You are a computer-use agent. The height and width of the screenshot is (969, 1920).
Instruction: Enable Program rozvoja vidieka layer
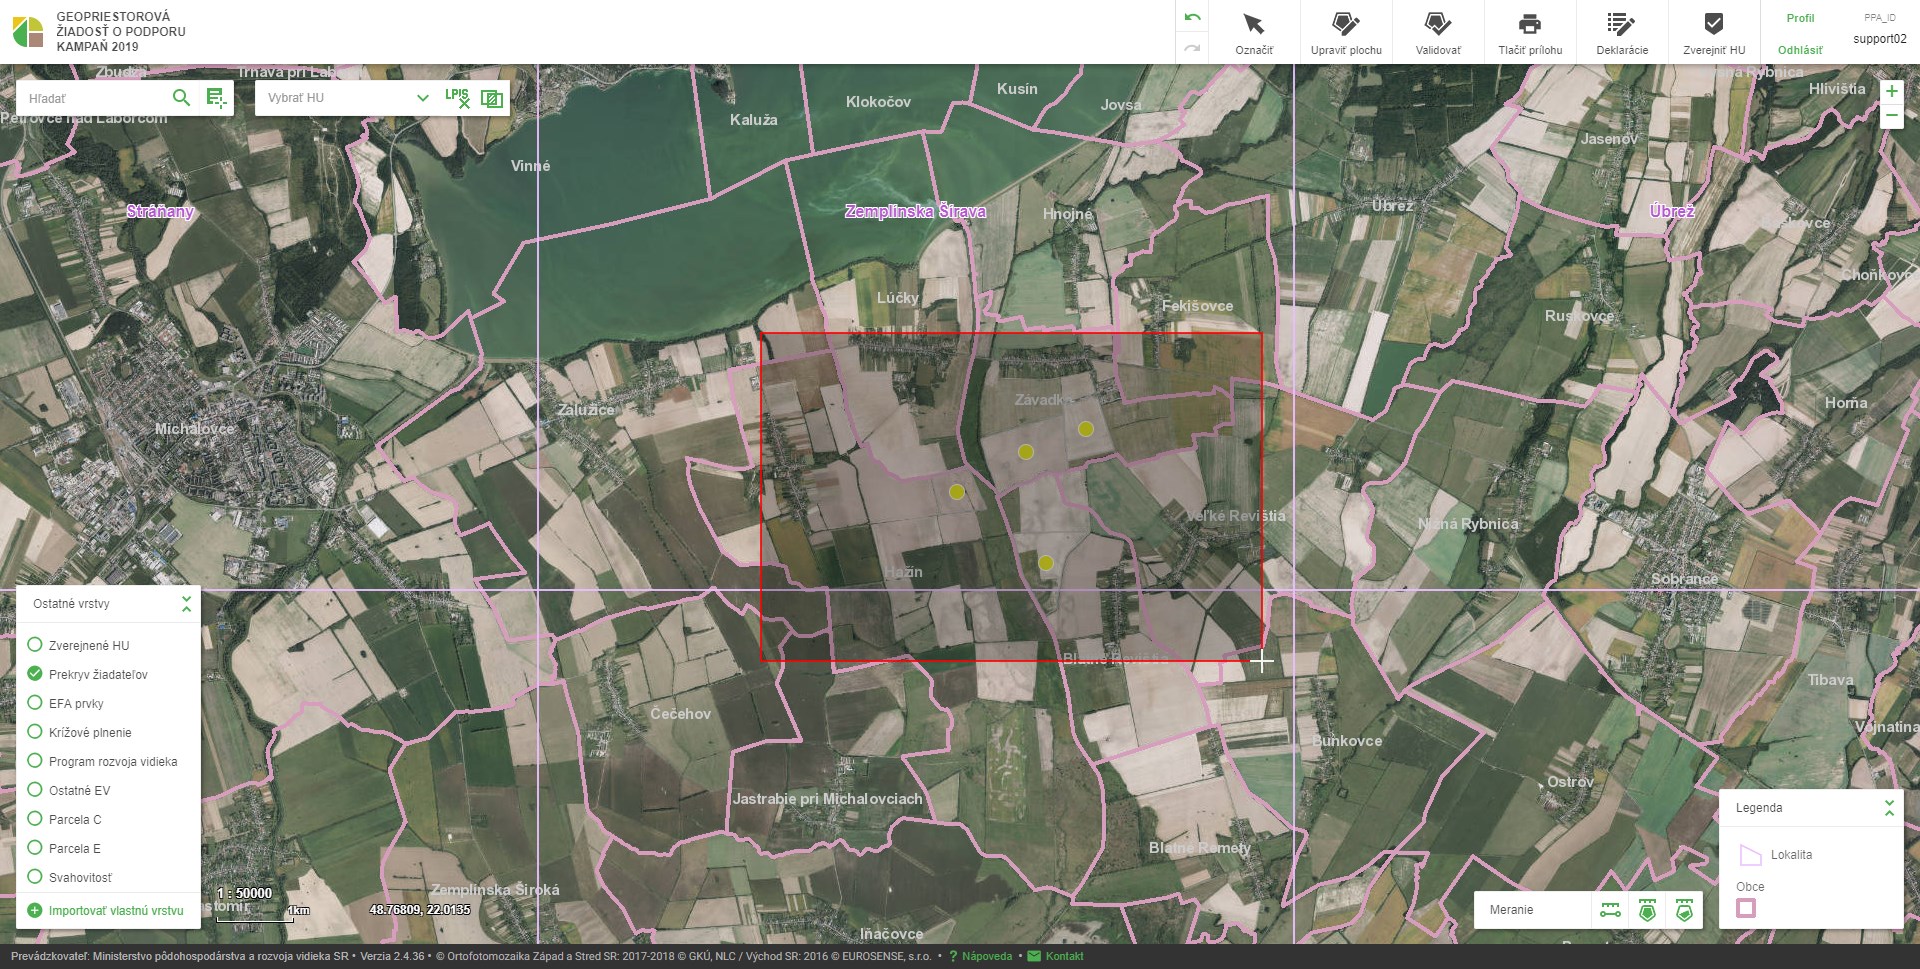(35, 761)
